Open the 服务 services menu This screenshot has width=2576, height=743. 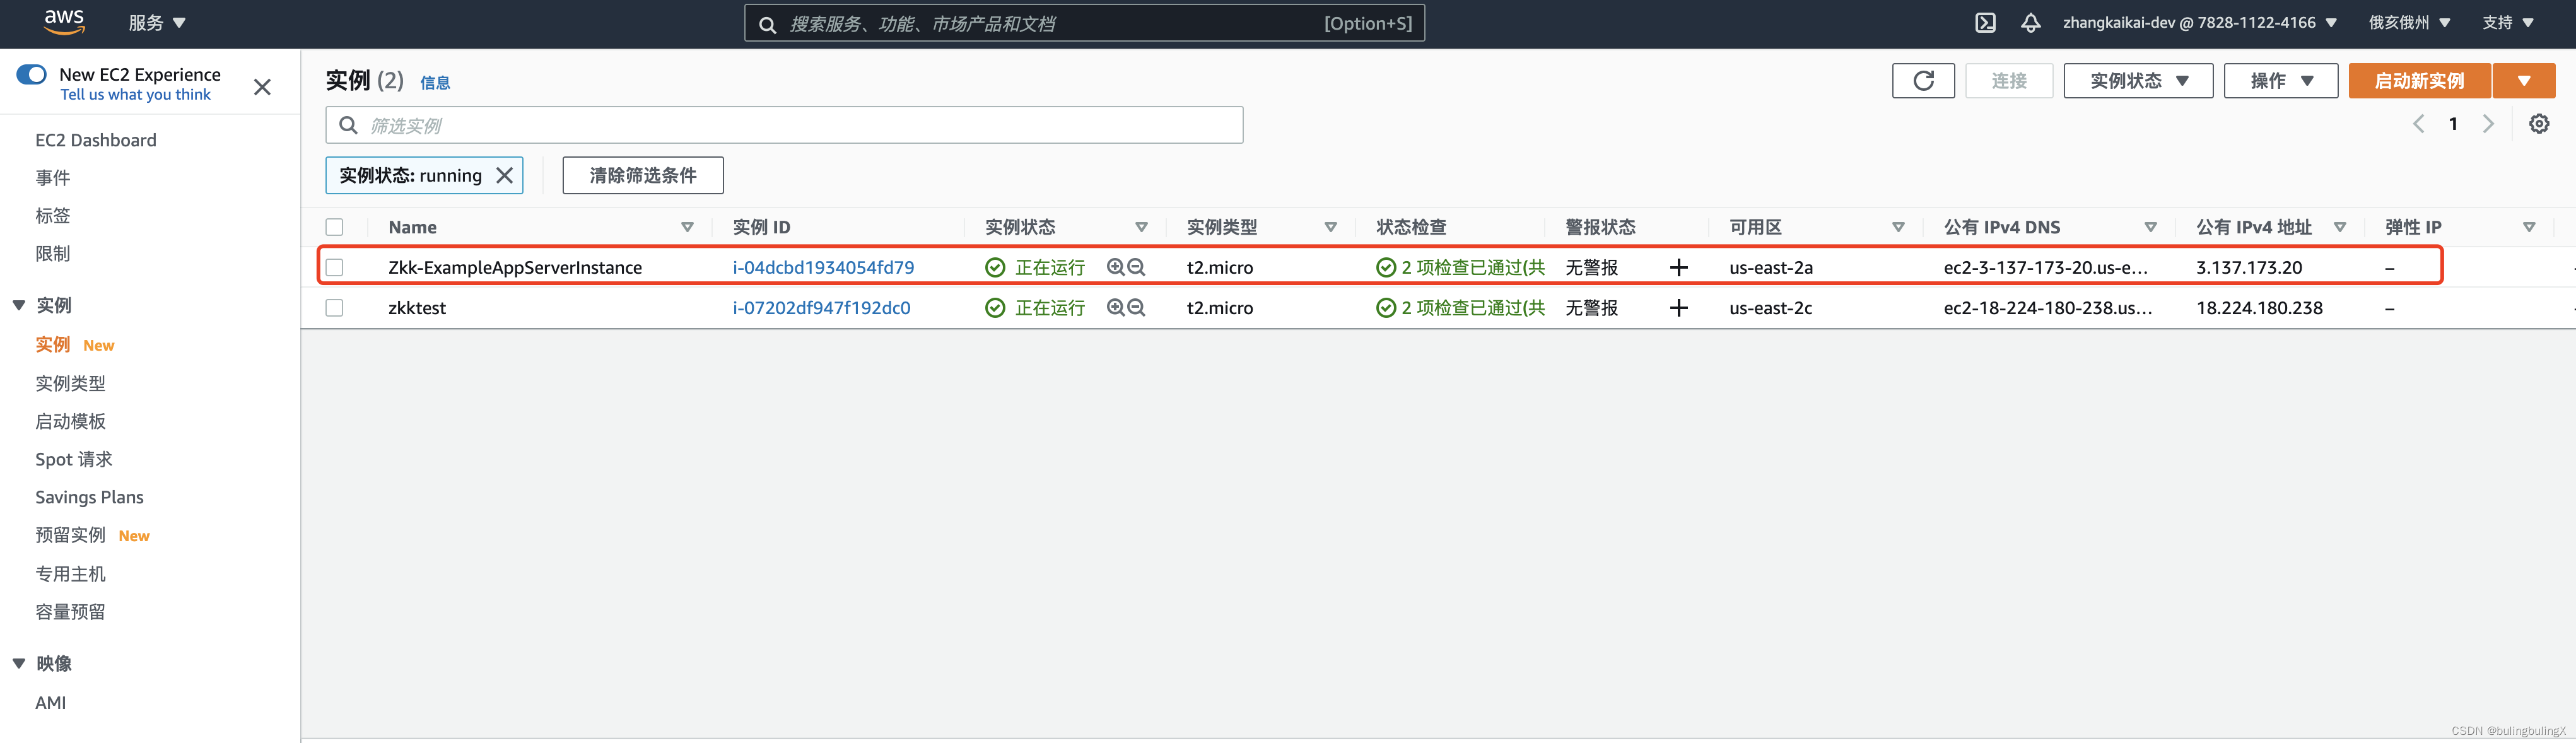tap(157, 23)
